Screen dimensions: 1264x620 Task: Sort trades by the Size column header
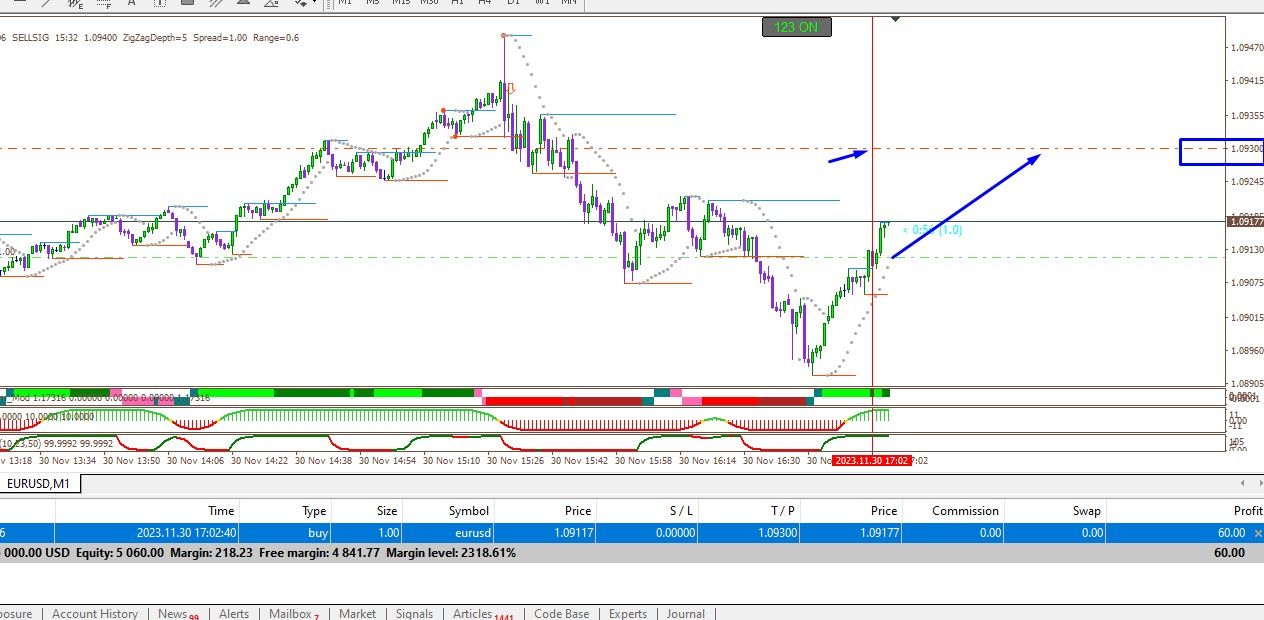(x=386, y=510)
